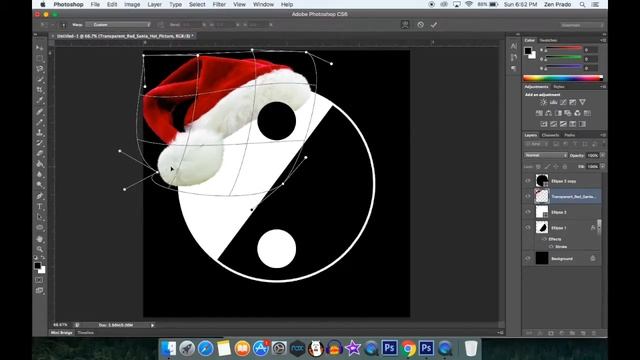This screenshot has height=360, width=640.
Task: Hide the Background layer
Action: (528, 258)
